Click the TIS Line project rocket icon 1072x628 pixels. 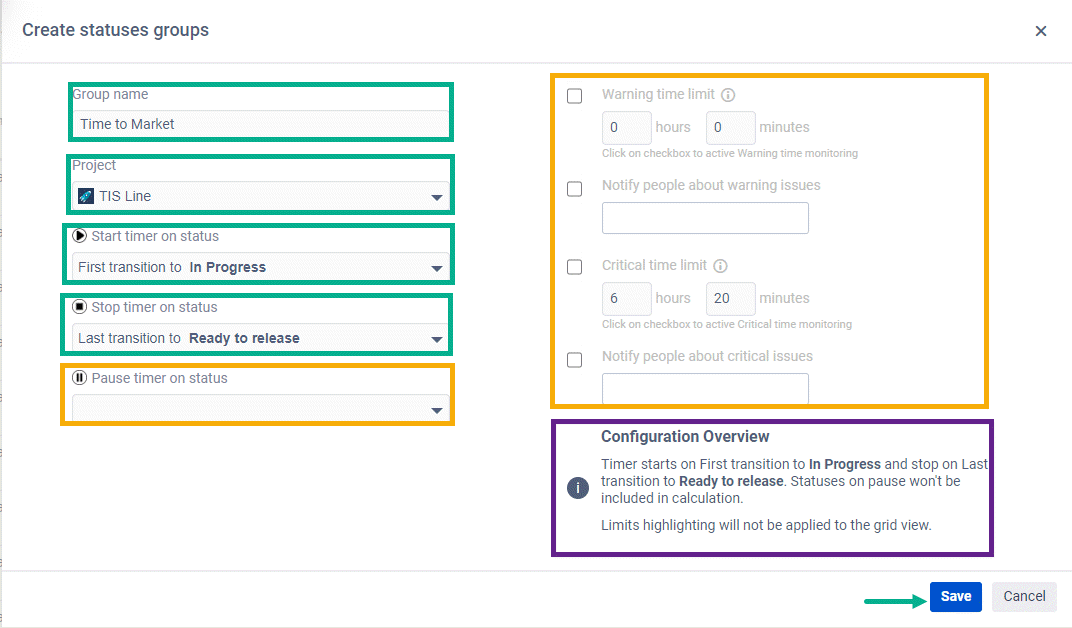[86, 196]
